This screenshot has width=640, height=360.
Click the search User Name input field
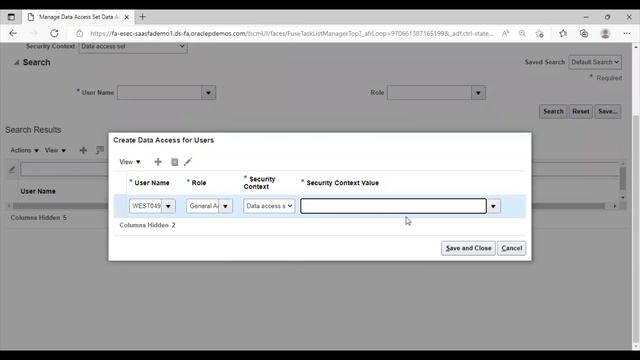[160, 93]
